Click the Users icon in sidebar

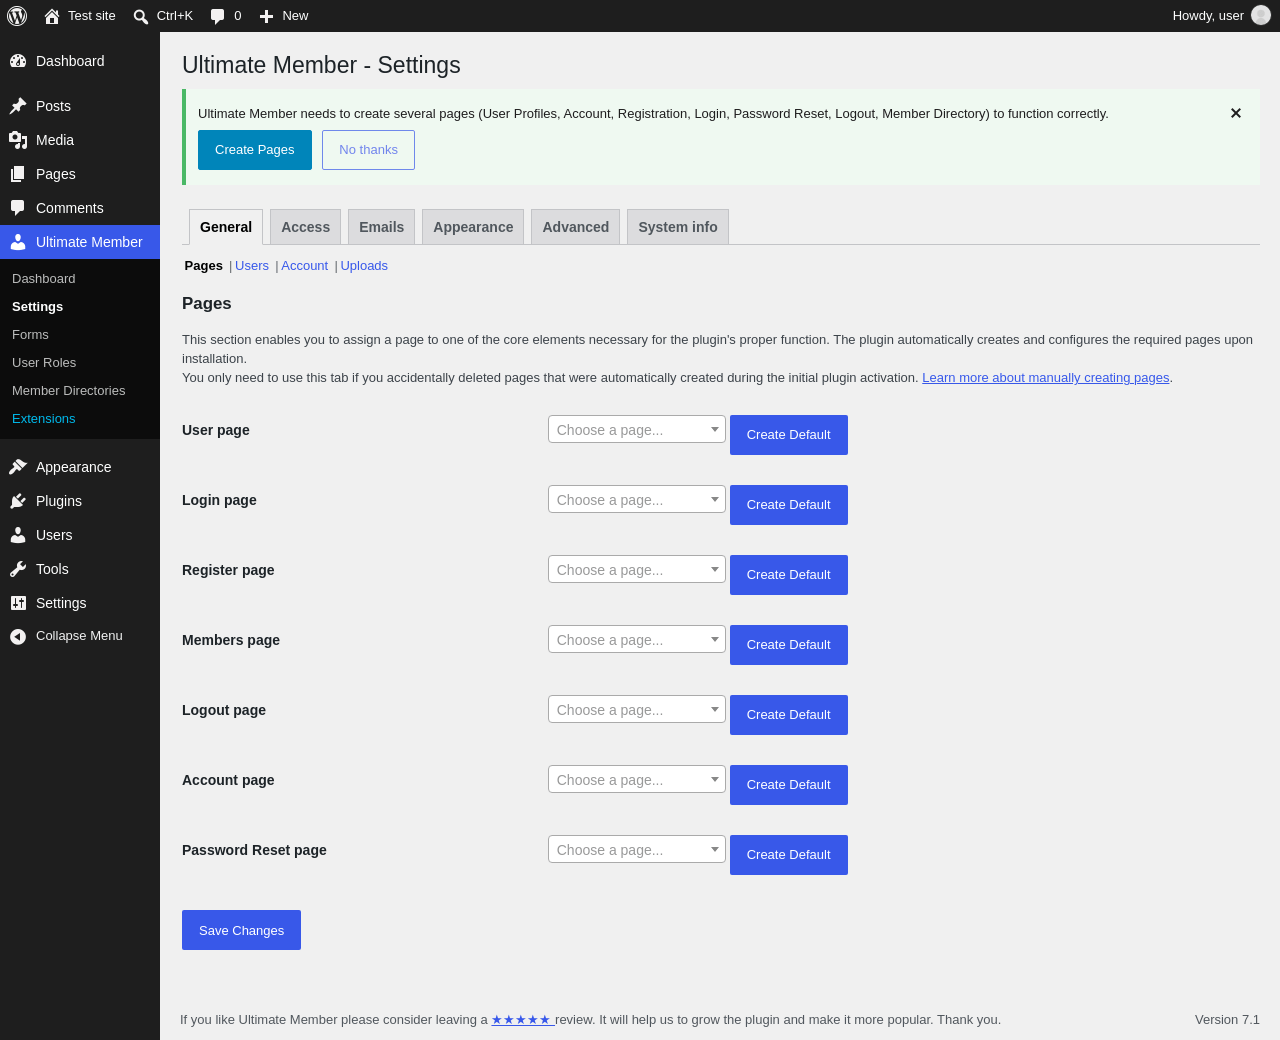click(18, 535)
